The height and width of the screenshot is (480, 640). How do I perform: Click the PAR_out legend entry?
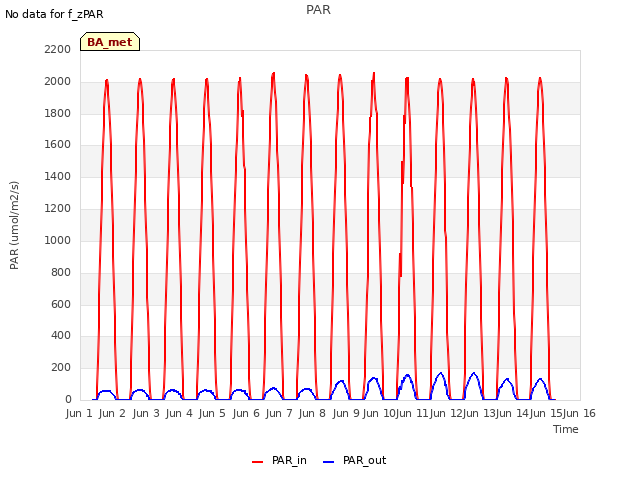pos(354,461)
